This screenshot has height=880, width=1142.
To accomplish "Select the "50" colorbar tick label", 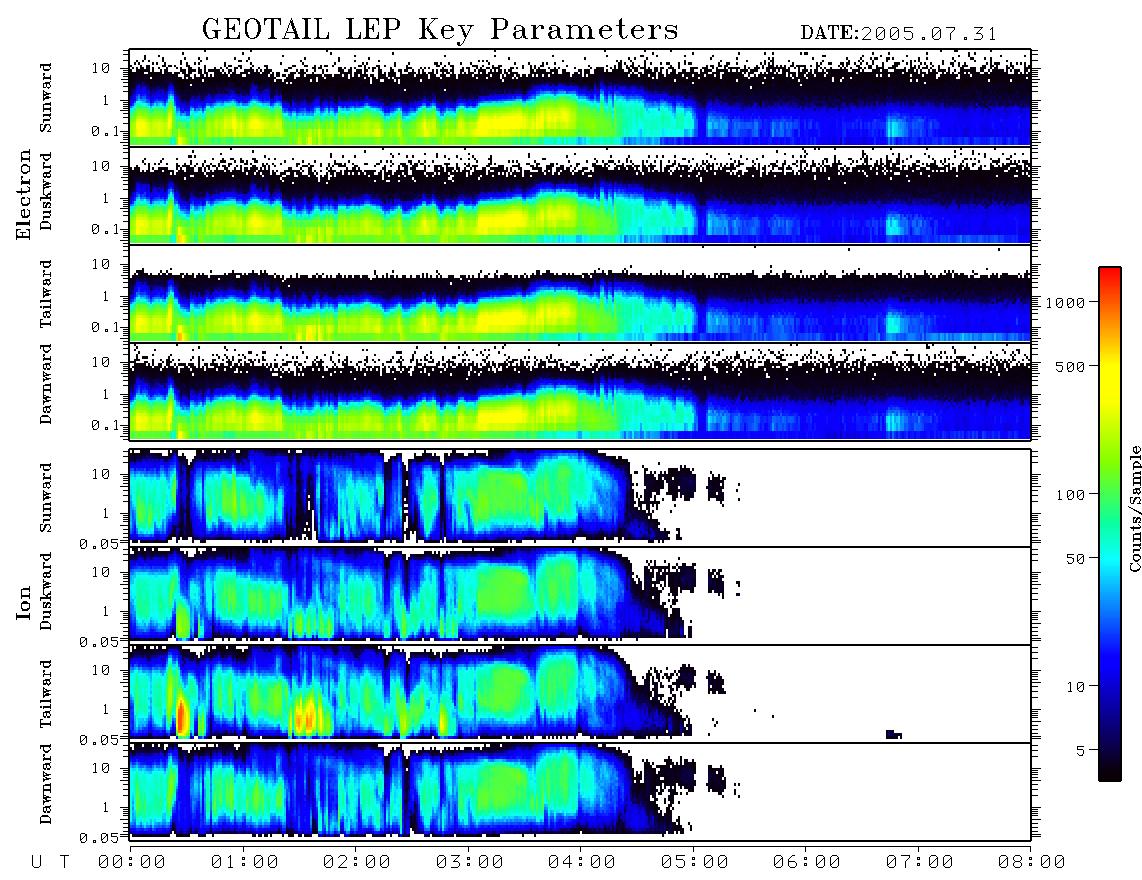I will (1075, 559).
